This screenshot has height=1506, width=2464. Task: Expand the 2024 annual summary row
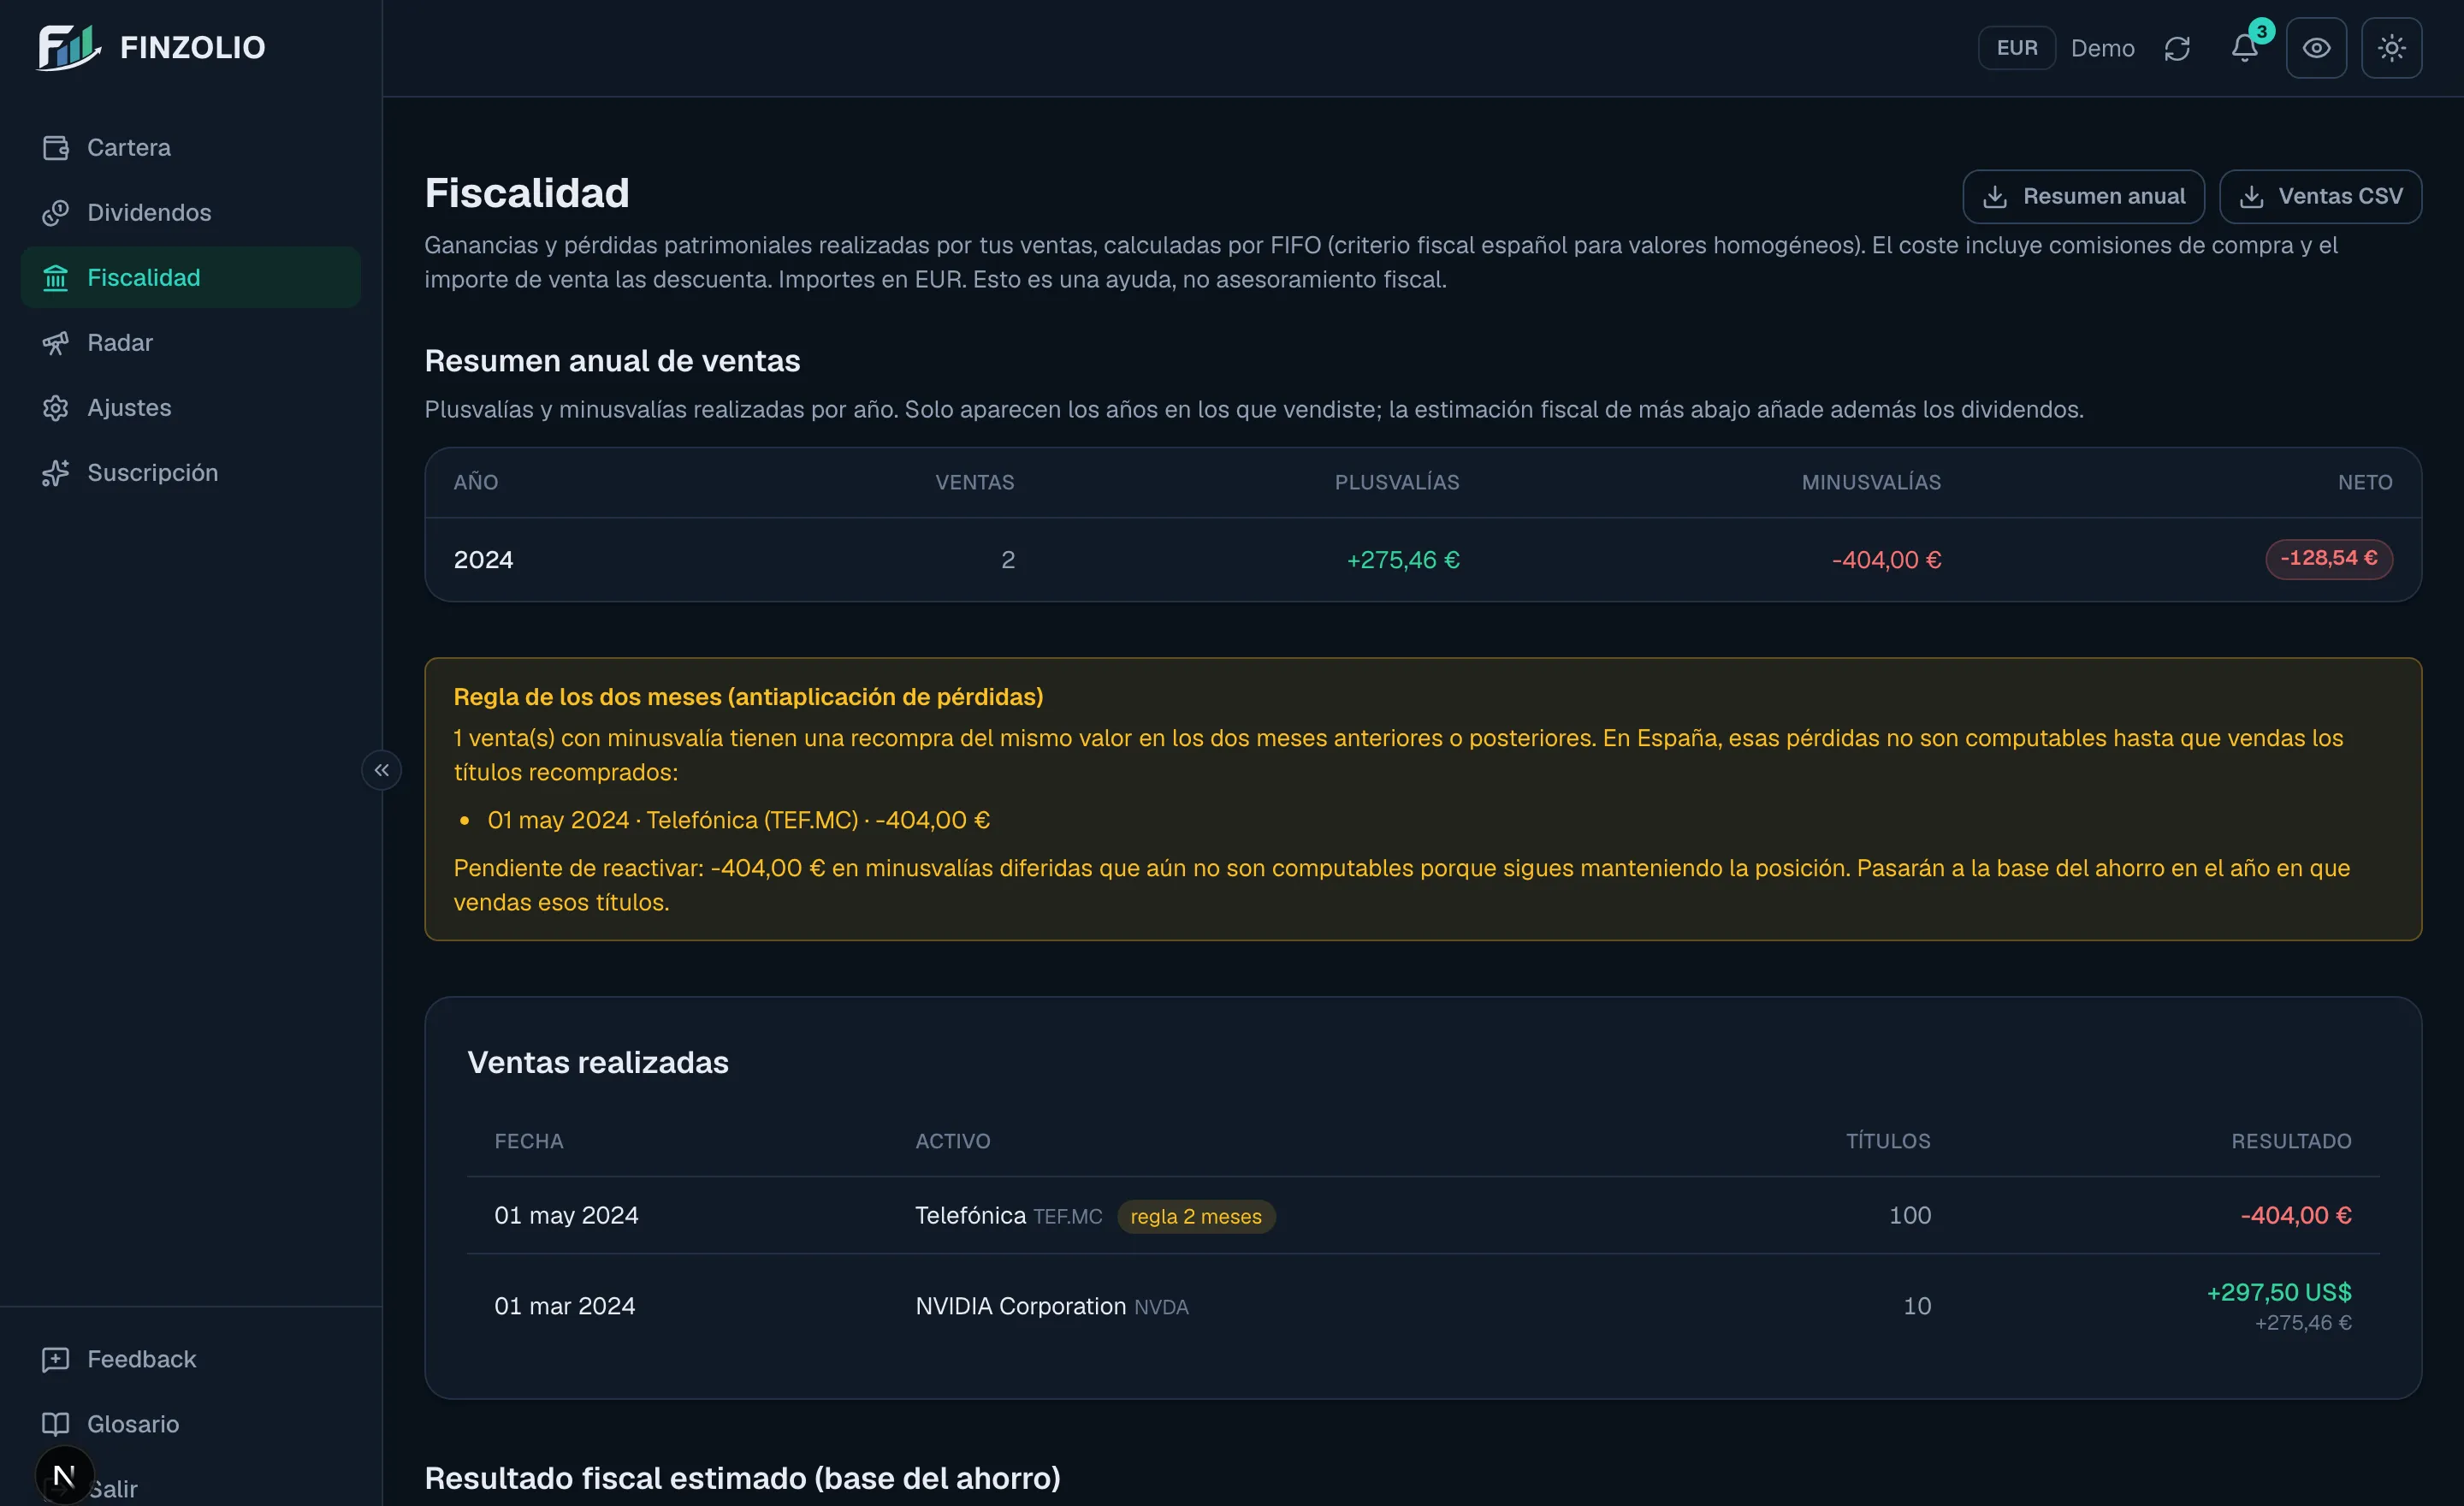(1423, 559)
